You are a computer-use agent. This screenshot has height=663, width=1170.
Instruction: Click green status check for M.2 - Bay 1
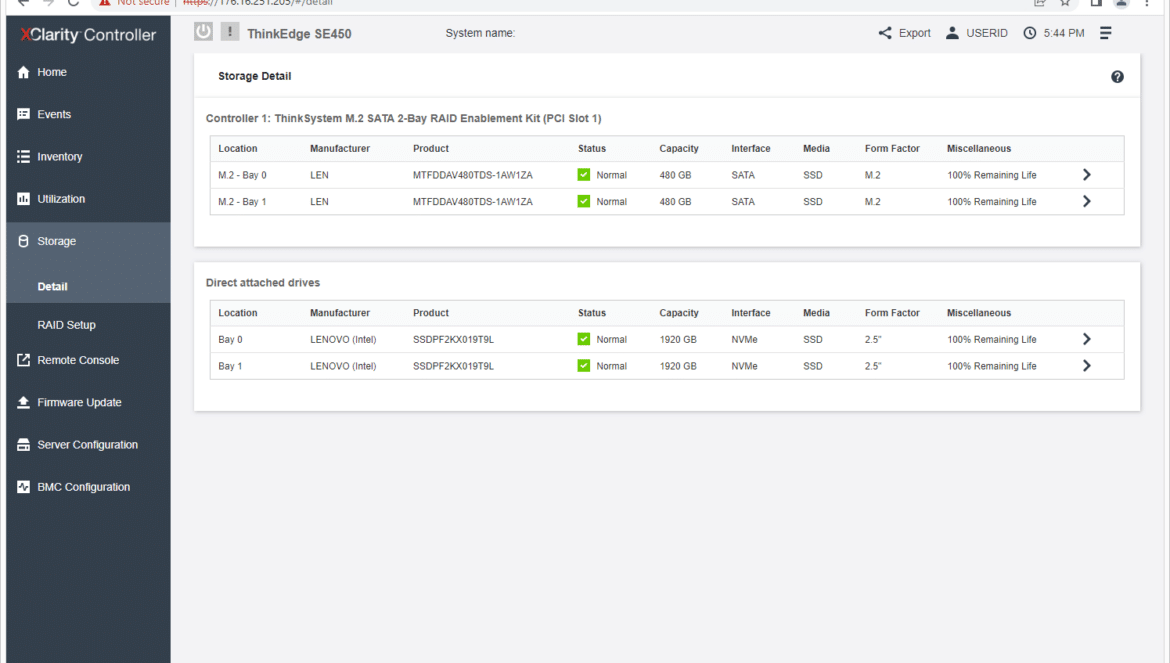coord(584,201)
